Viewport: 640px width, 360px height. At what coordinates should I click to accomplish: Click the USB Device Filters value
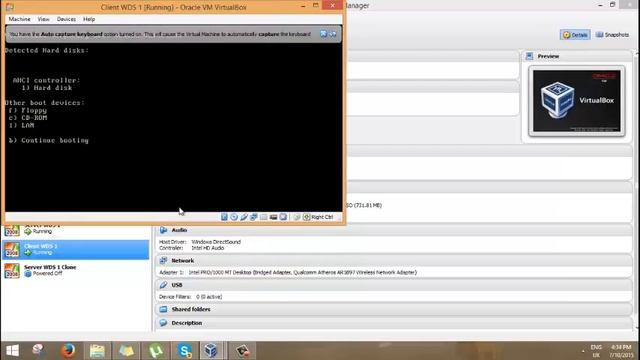(209, 297)
